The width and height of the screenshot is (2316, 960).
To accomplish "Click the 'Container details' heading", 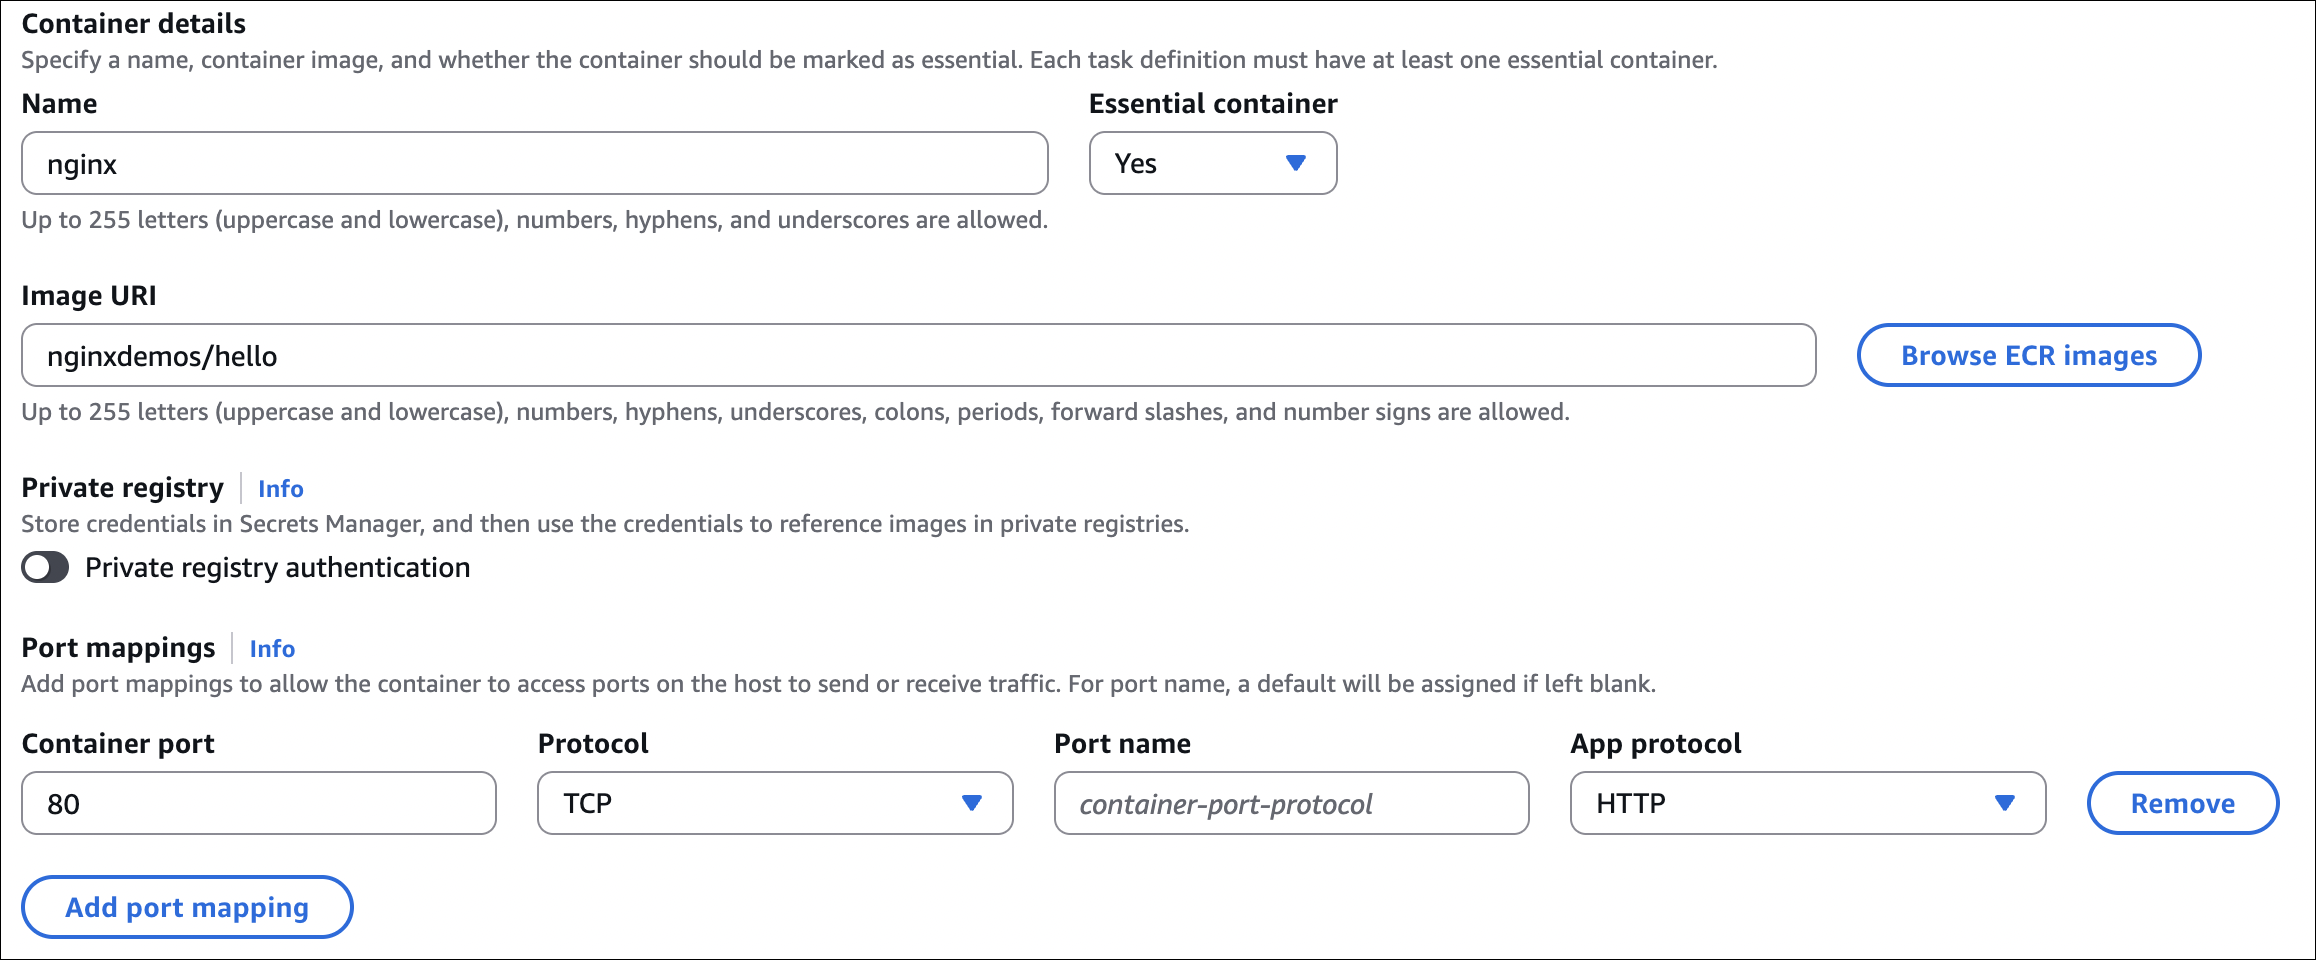I will pyautogui.click(x=133, y=23).
